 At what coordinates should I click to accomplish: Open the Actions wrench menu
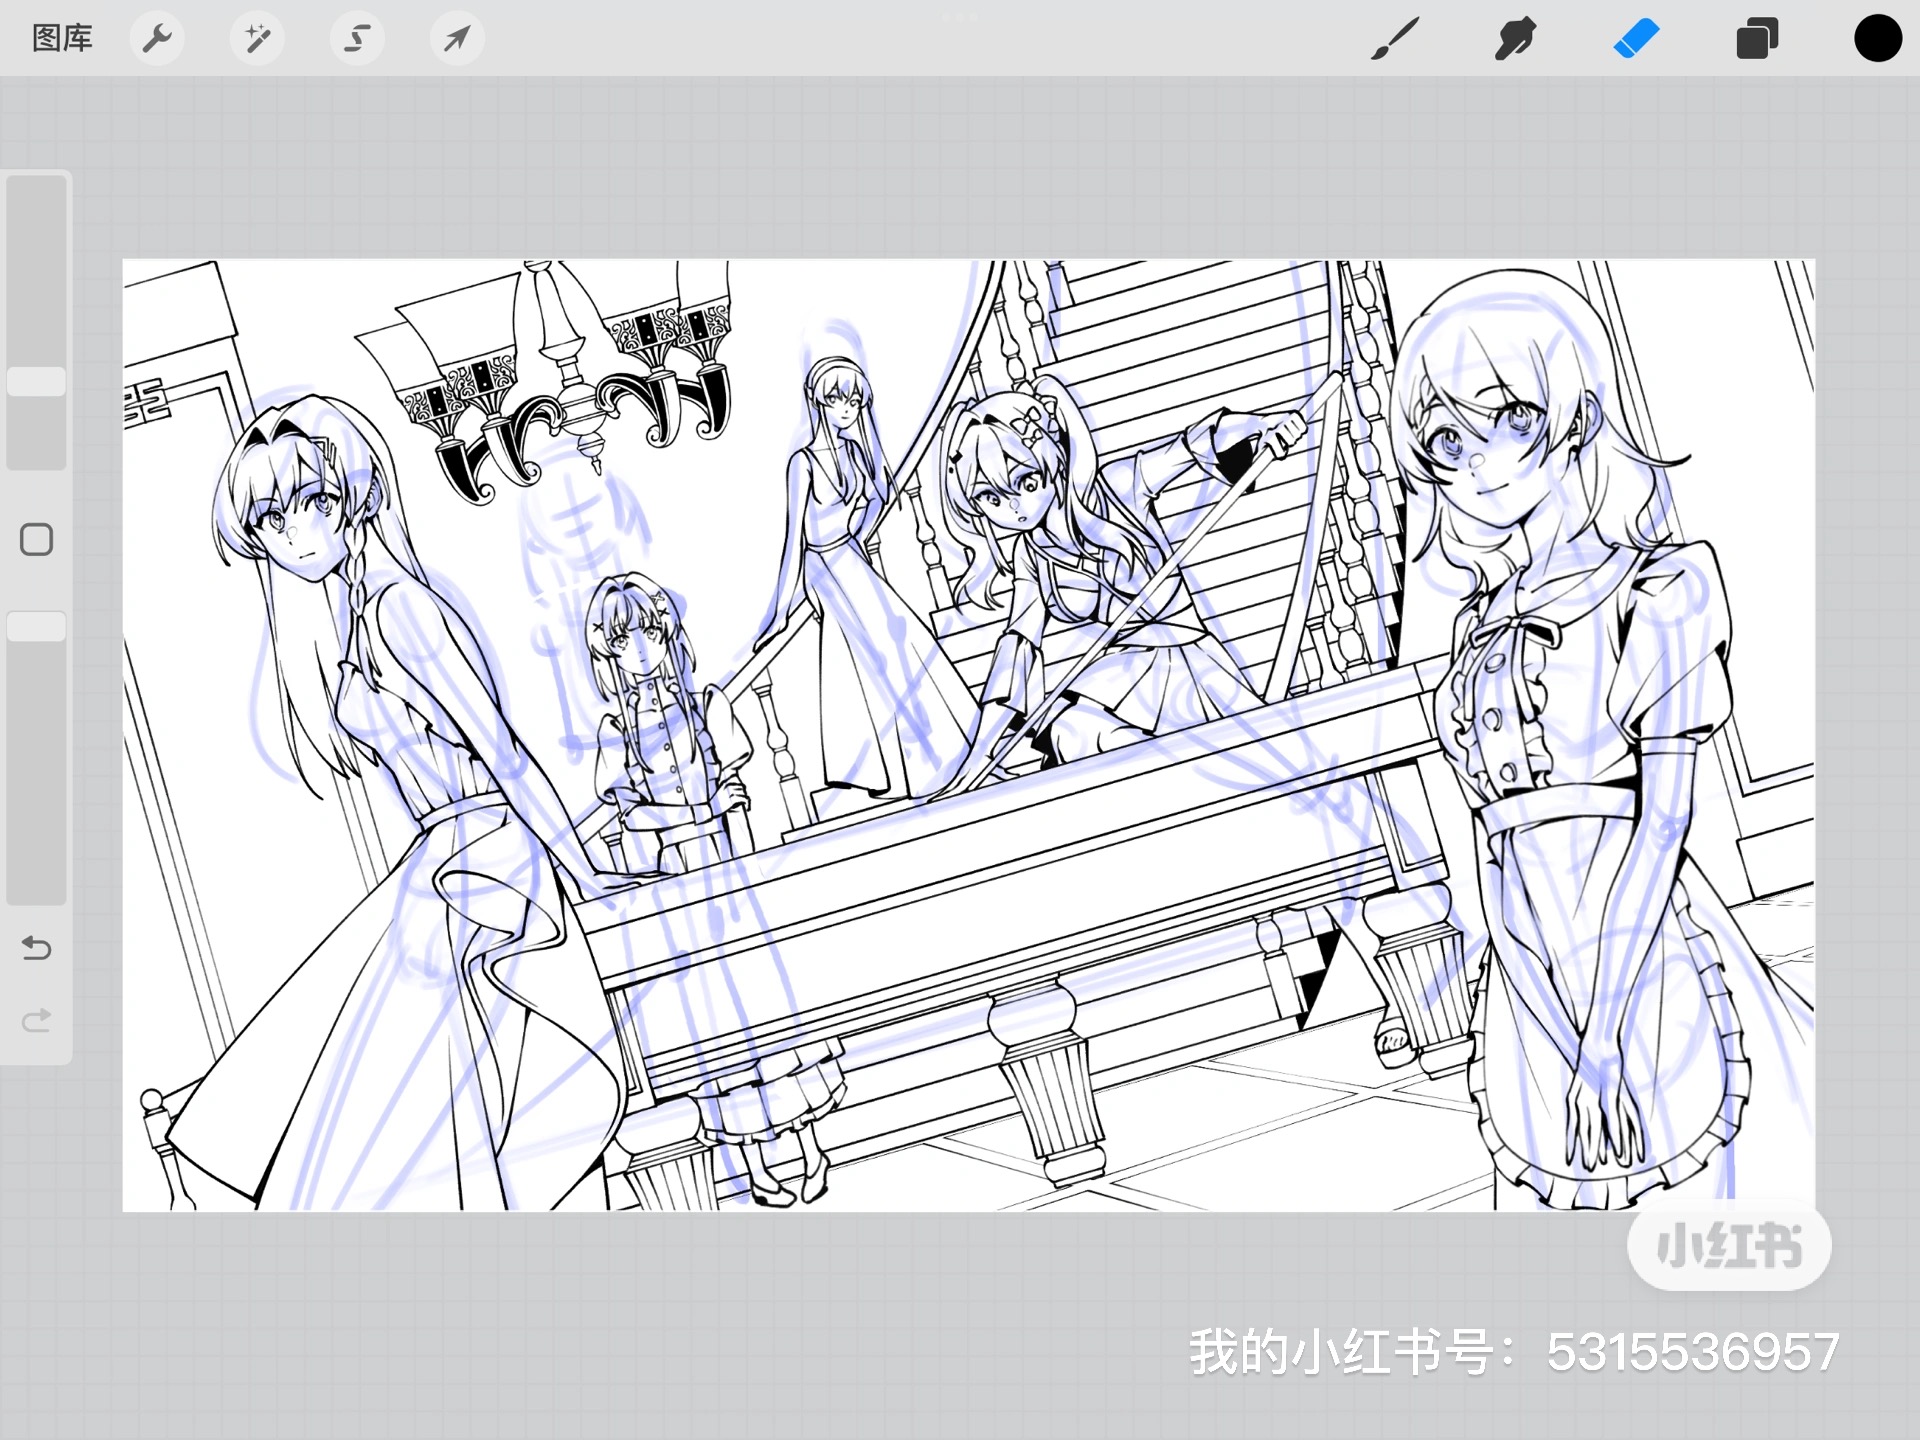click(157, 39)
